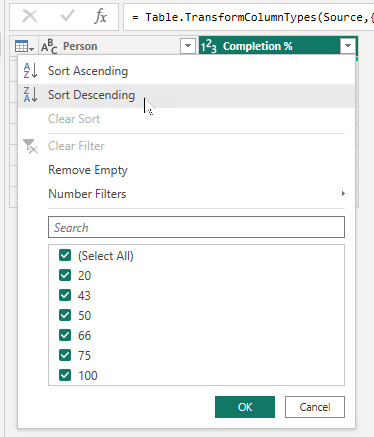Close the Completion % column filter dropdown

(348, 46)
